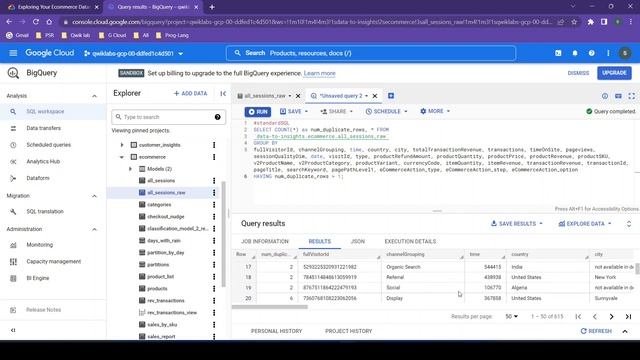The image size is (640, 360).
Task: Open actions menu for products table
Action: 214,289
